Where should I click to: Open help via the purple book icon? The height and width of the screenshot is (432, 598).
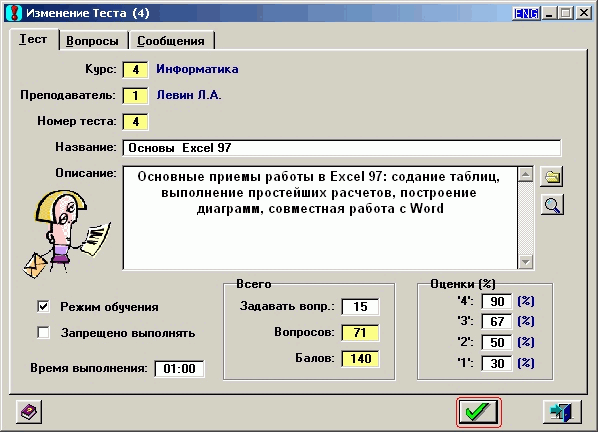point(29,412)
